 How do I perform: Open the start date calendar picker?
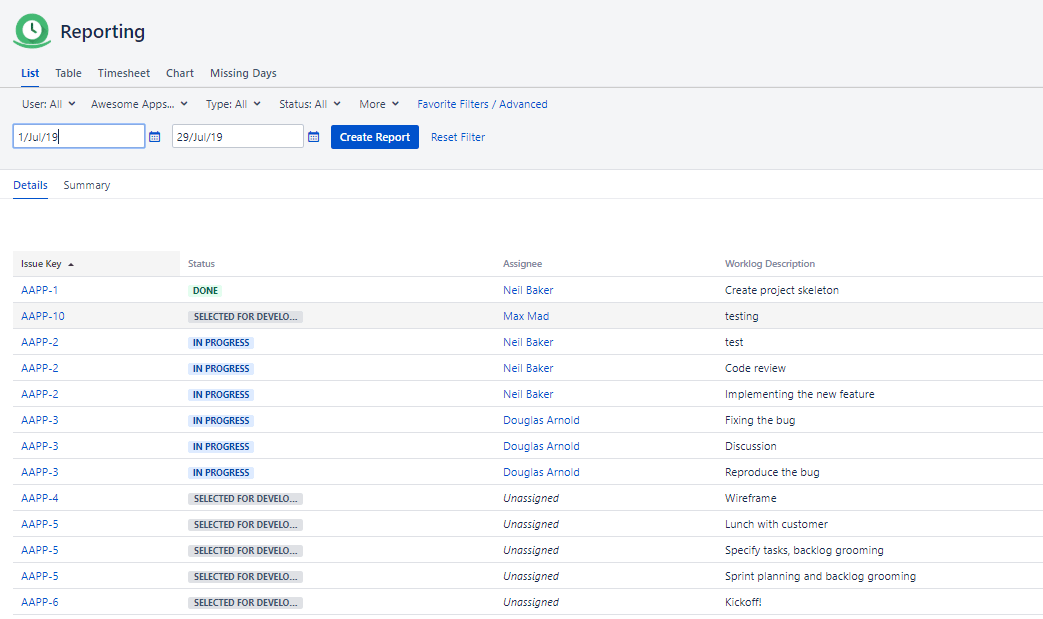pyautogui.click(x=154, y=137)
